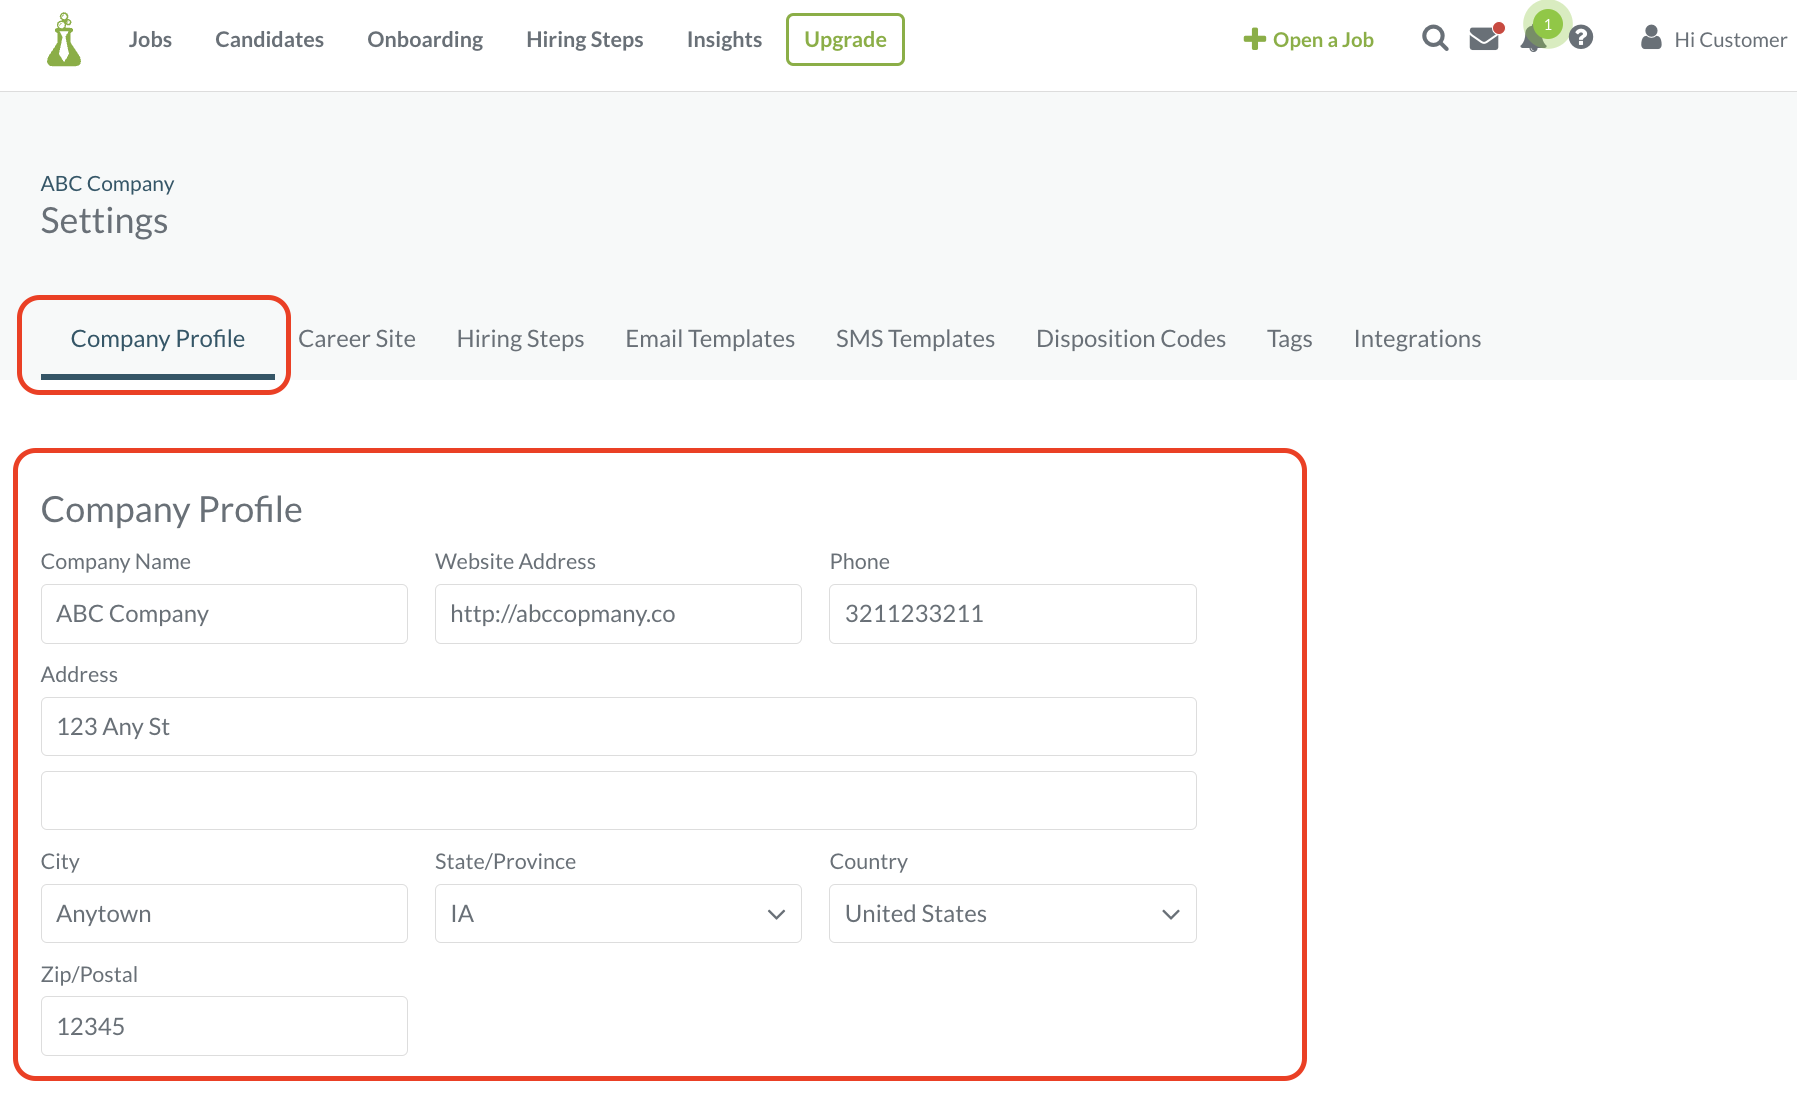The height and width of the screenshot is (1101, 1797).
Task: Expand the Country dropdown
Action: click(1012, 913)
